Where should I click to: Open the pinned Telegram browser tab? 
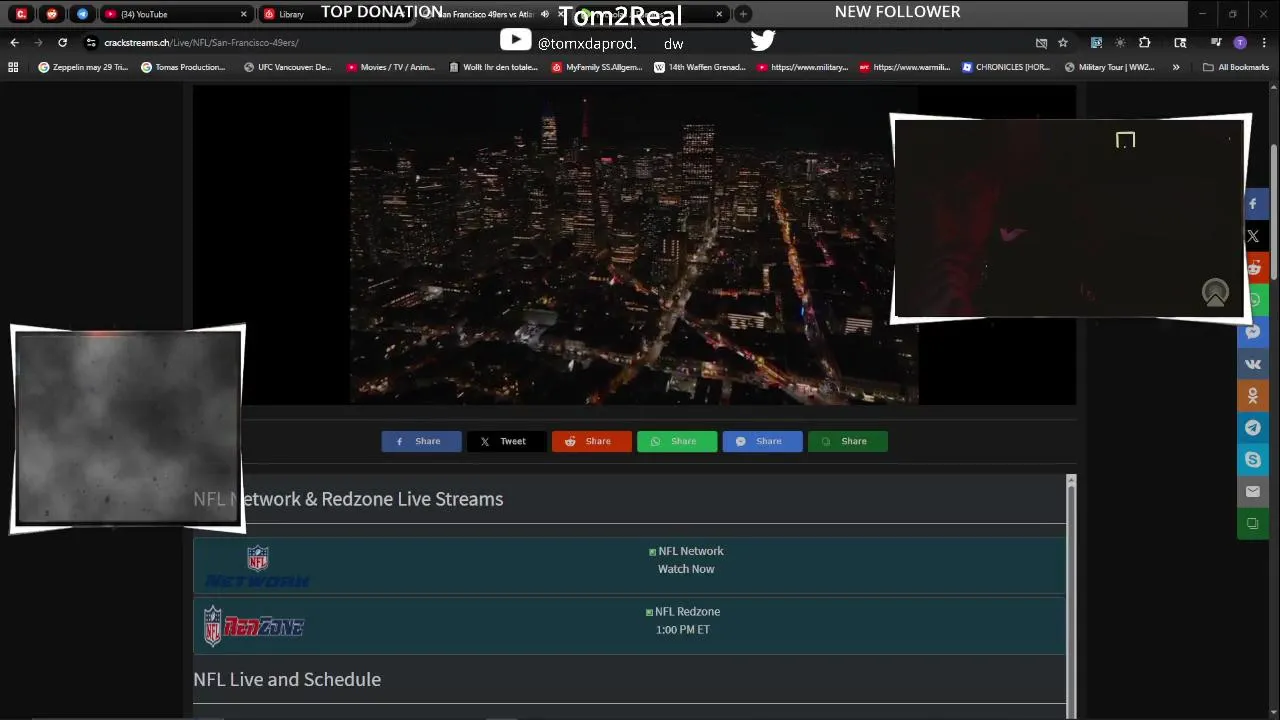coord(82,14)
